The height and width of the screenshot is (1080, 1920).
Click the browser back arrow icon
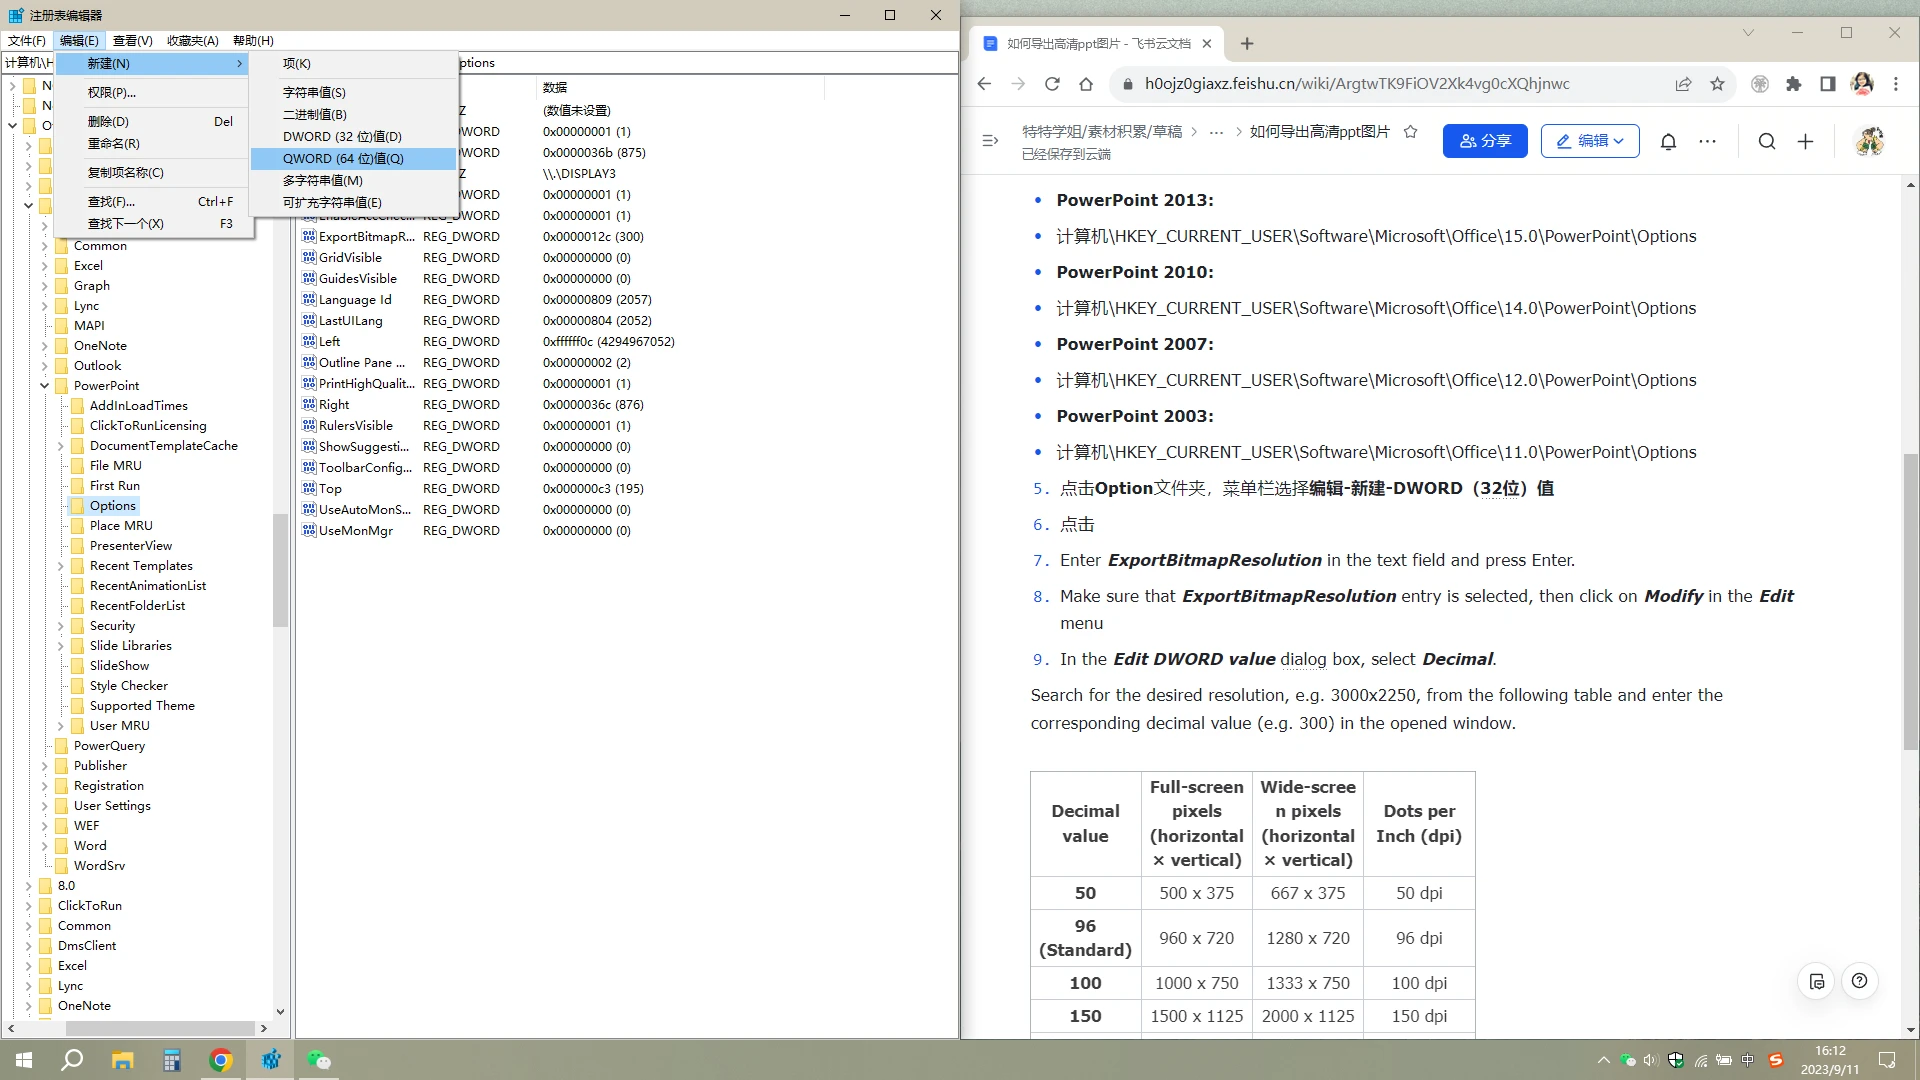click(984, 84)
